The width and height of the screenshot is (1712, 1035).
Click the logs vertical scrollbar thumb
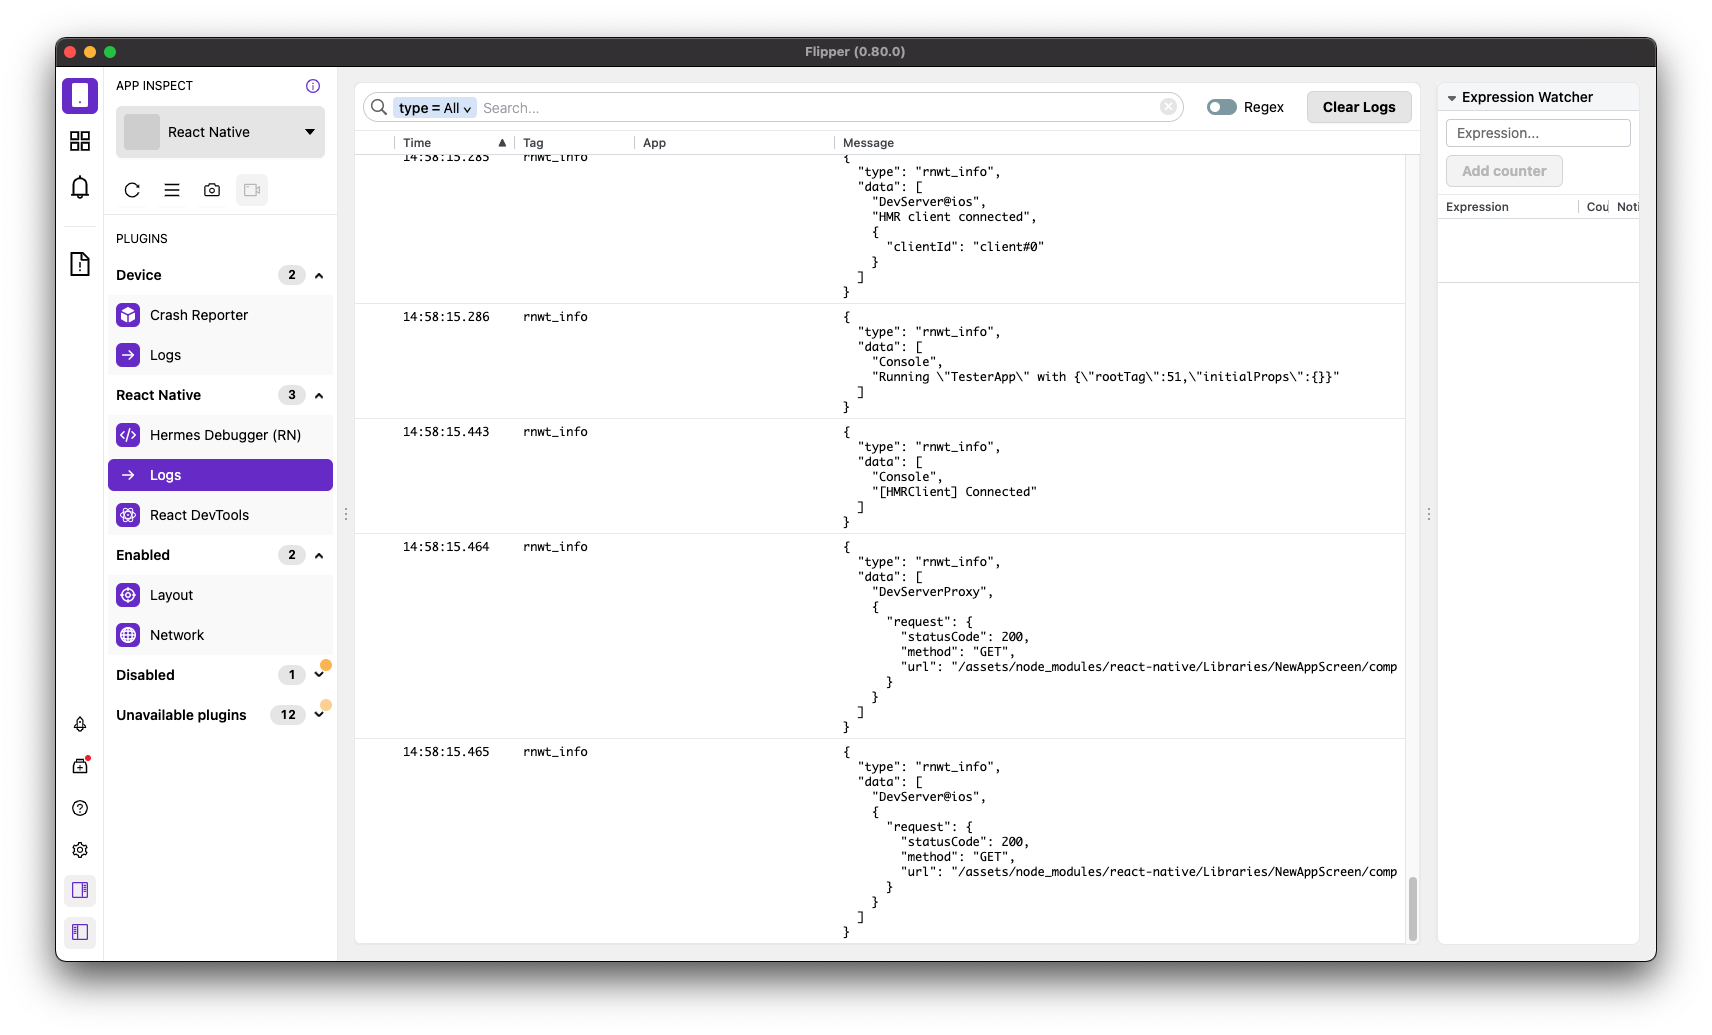tap(1413, 909)
